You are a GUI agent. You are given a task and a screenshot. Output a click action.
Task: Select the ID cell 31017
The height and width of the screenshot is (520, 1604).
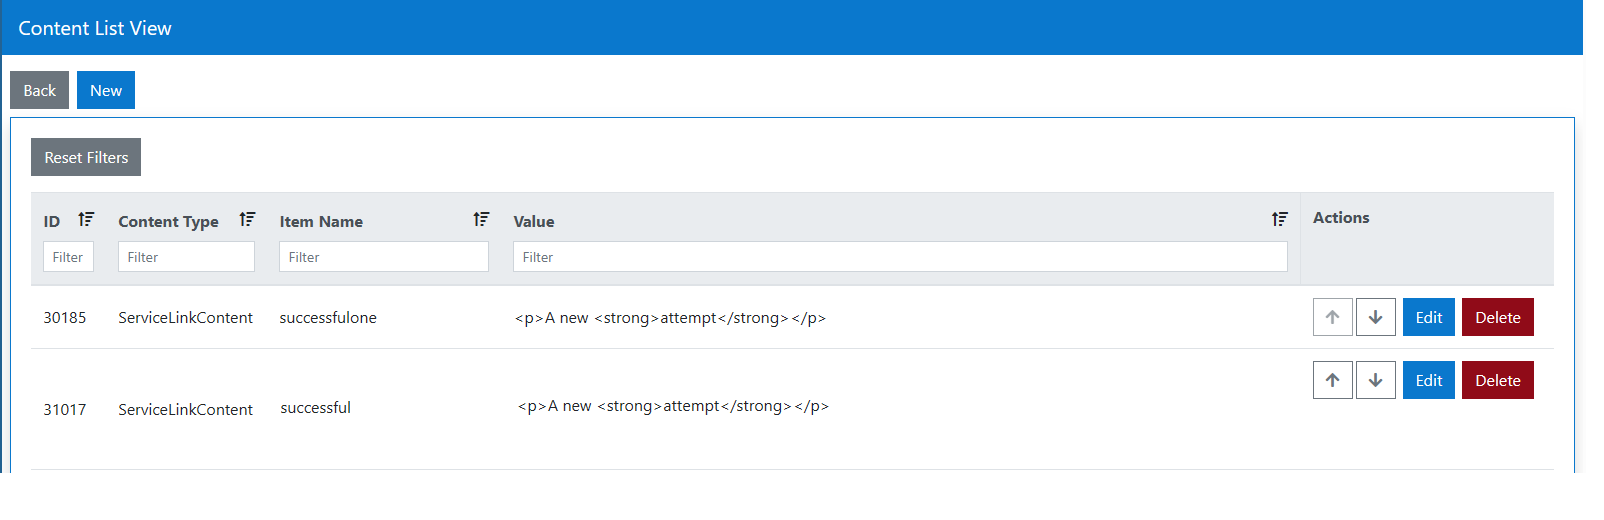[65, 410]
